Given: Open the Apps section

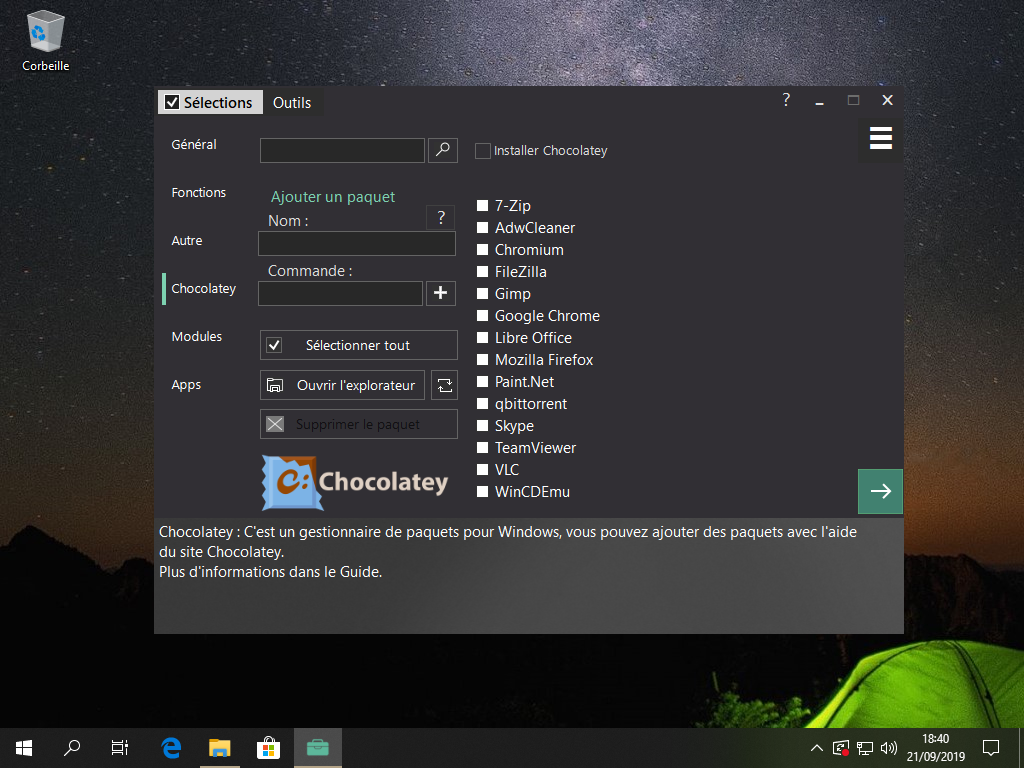Looking at the screenshot, I should 186,385.
